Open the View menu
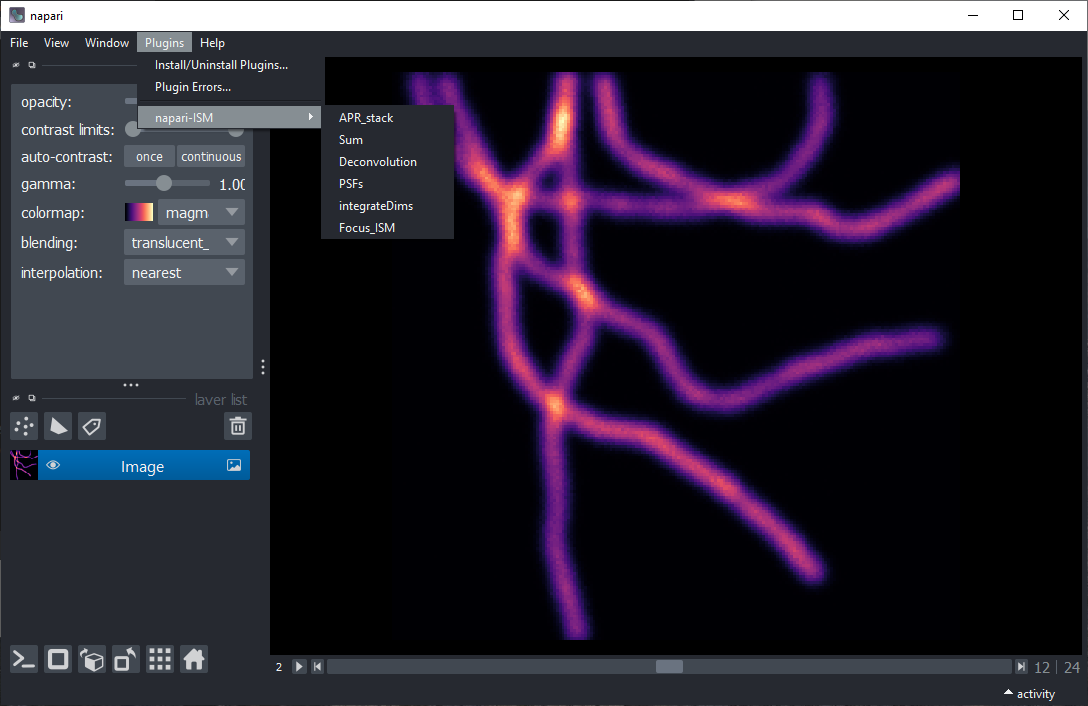 pyautogui.click(x=56, y=43)
